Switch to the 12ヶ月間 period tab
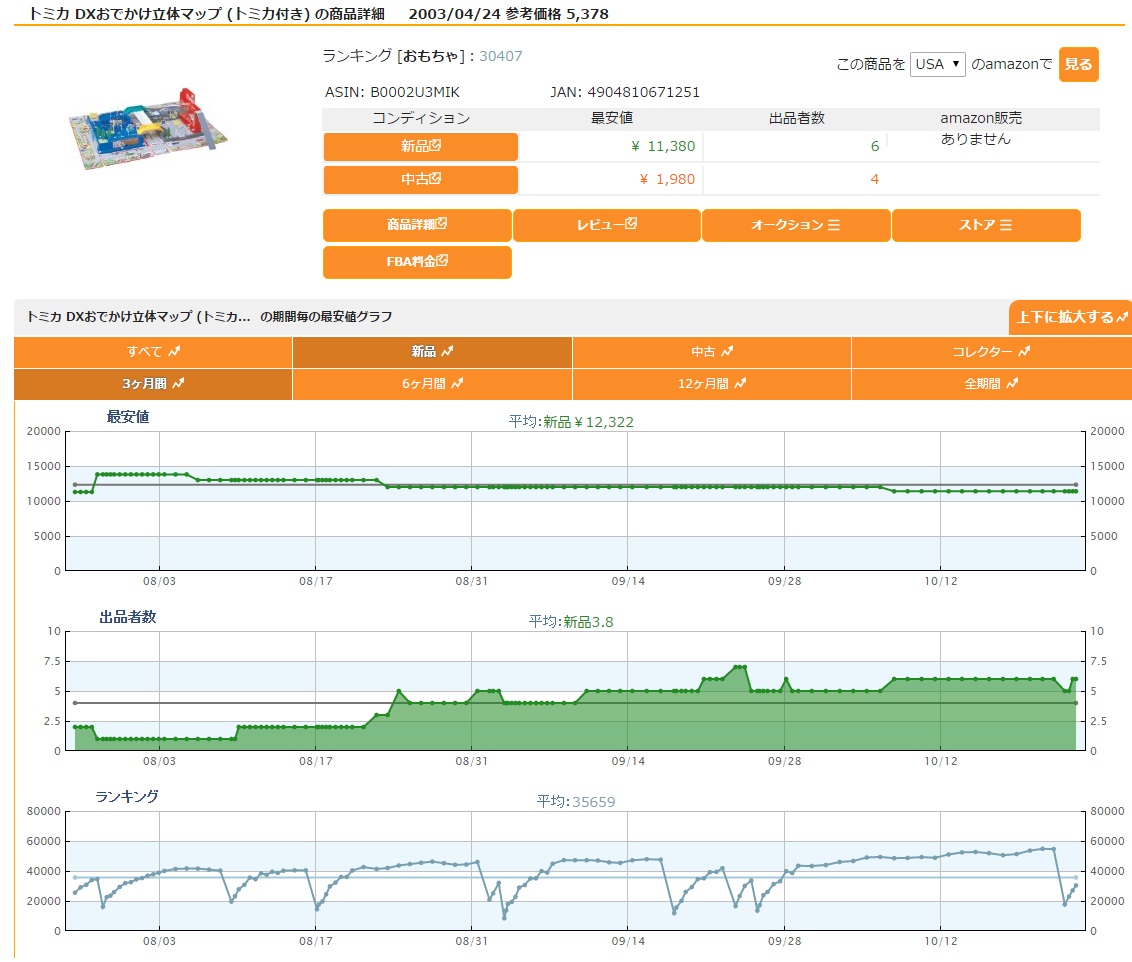Viewport: 1132px width, 962px height. pos(712,384)
